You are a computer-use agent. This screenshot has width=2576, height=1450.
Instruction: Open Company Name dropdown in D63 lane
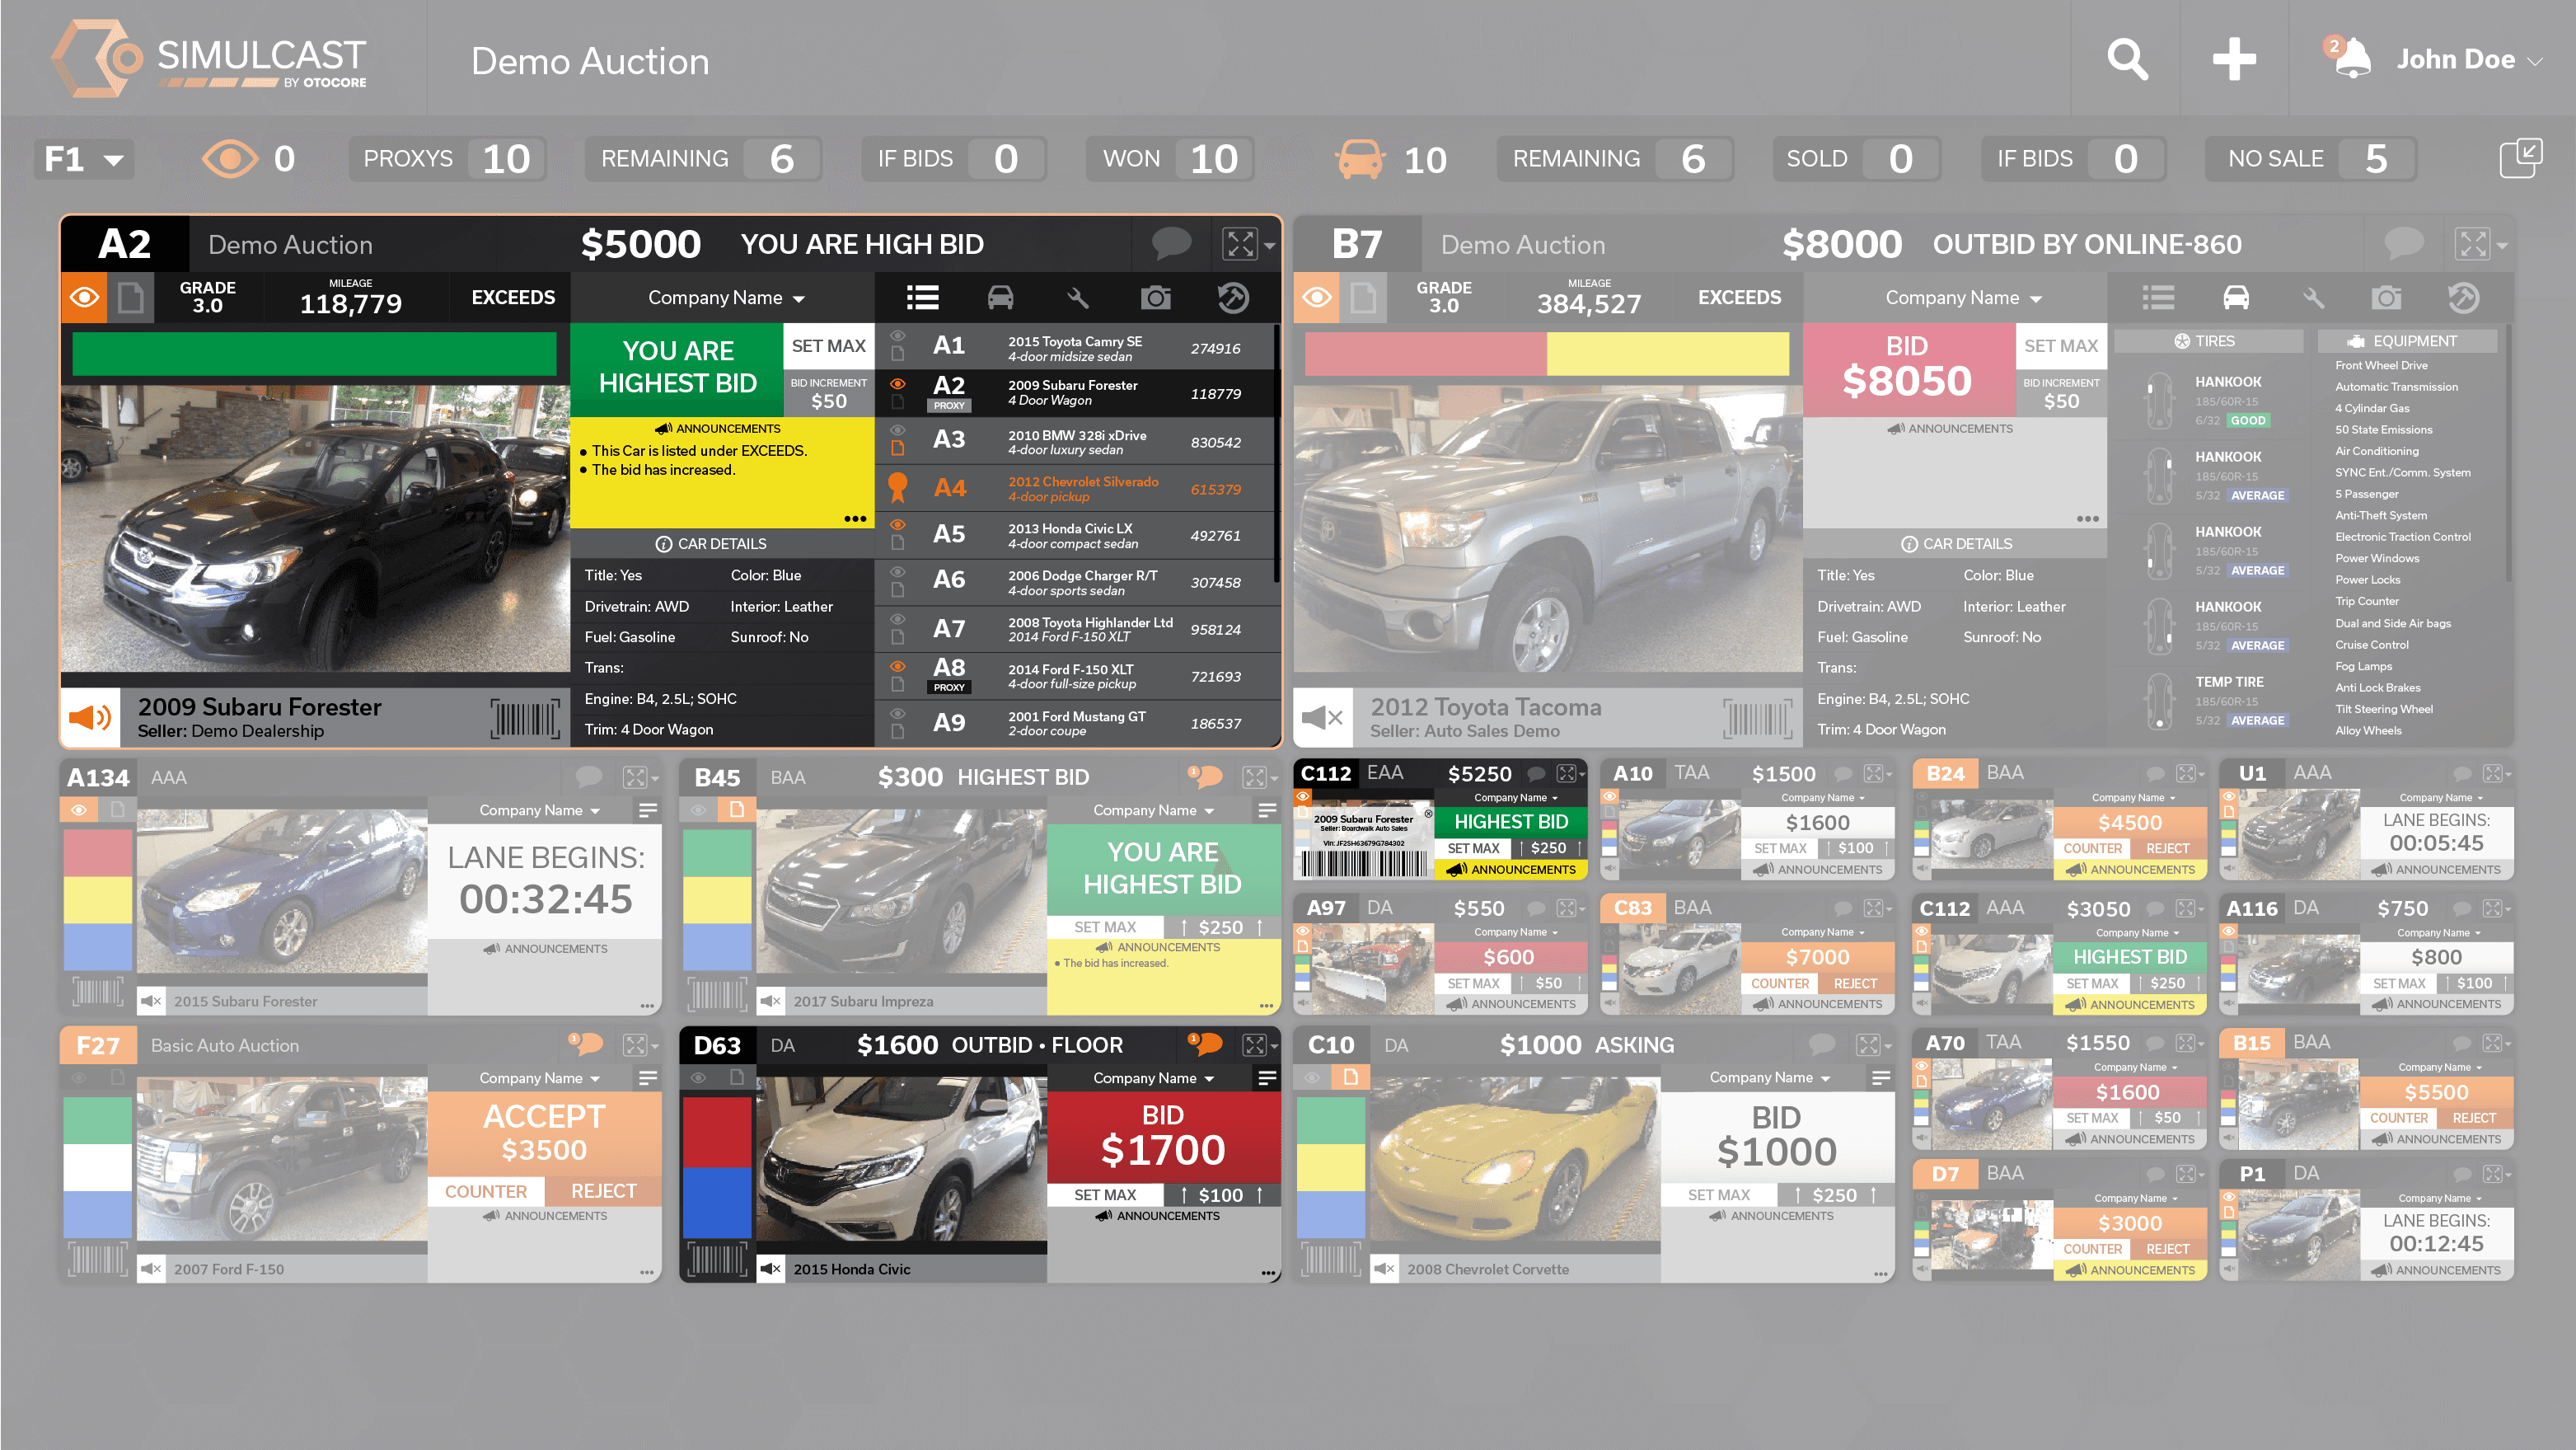pyautogui.click(x=1154, y=1077)
